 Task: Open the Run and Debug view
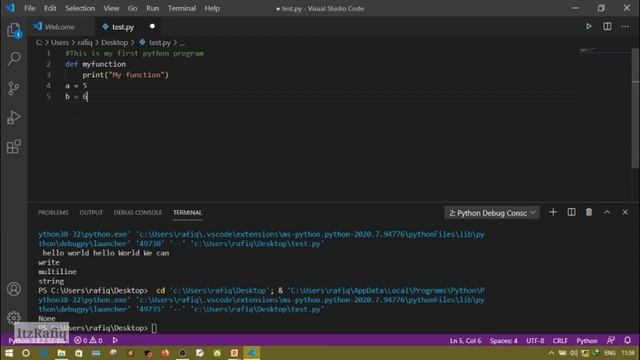pos(13,118)
